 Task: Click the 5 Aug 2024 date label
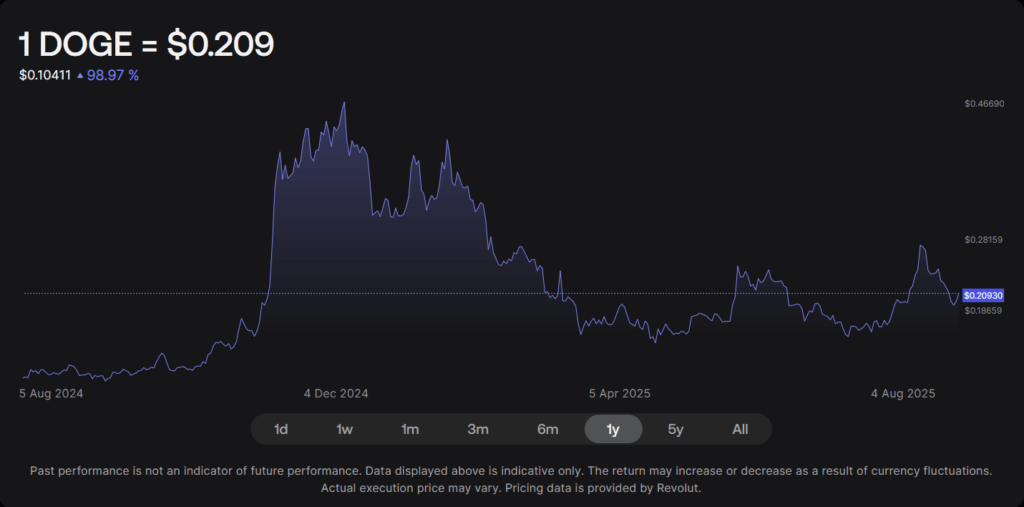tap(51, 393)
